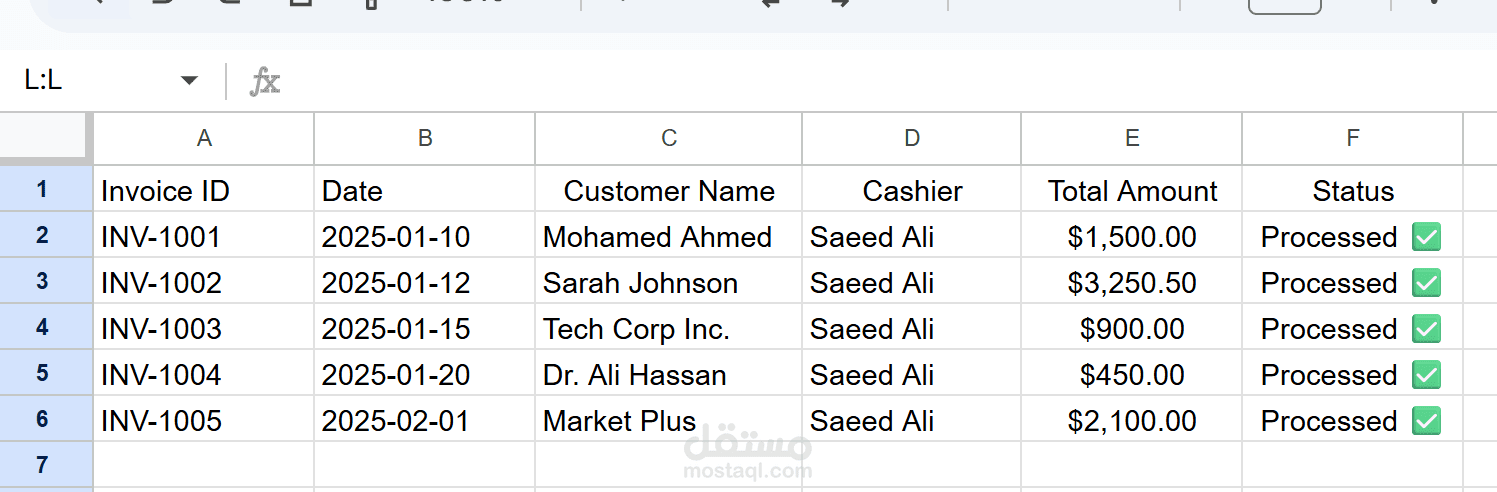The width and height of the screenshot is (1497, 492).
Task: Select the Sarah Johnson cell
Action: [x=668, y=283]
